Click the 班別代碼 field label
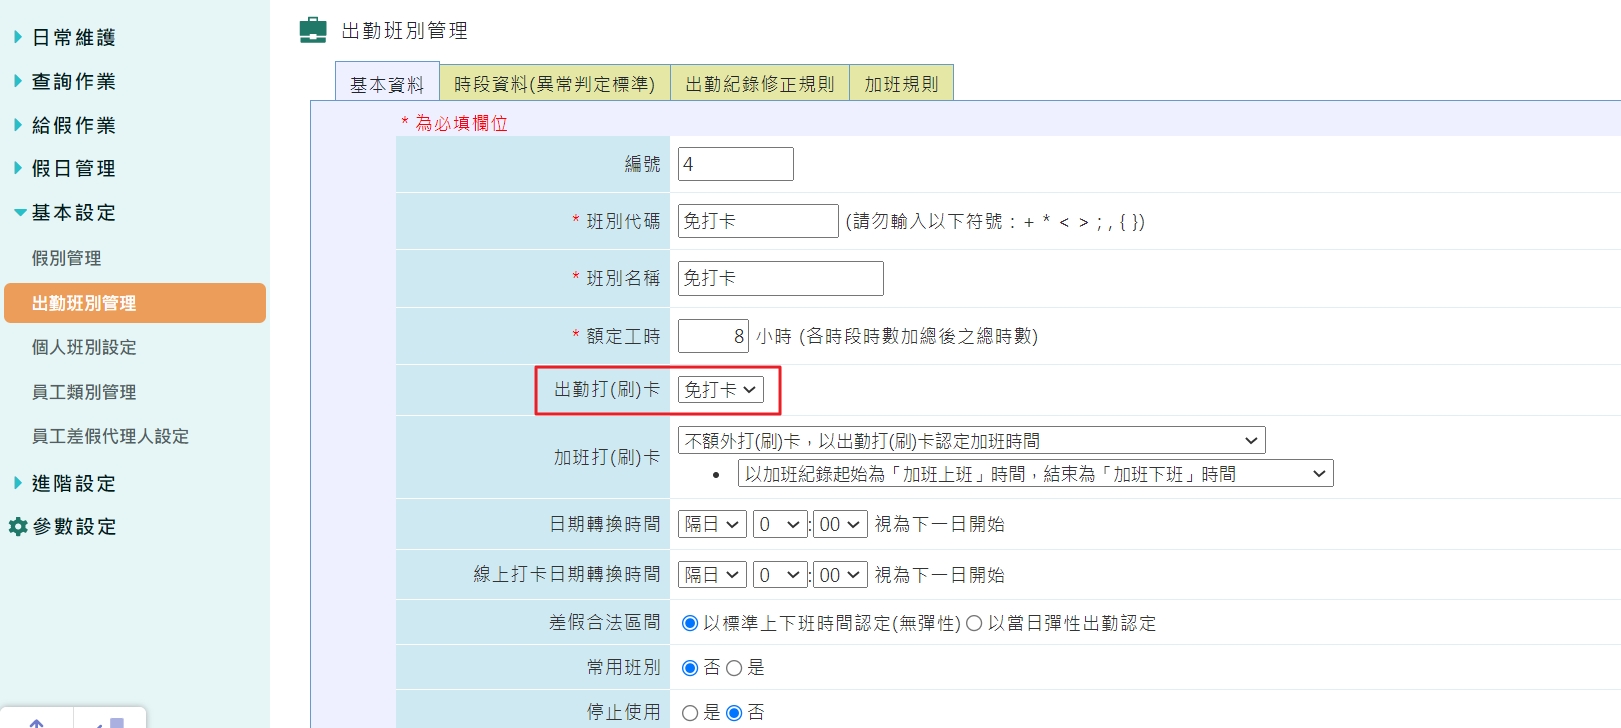Image resolution: width=1621 pixels, height=728 pixels. [x=623, y=221]
